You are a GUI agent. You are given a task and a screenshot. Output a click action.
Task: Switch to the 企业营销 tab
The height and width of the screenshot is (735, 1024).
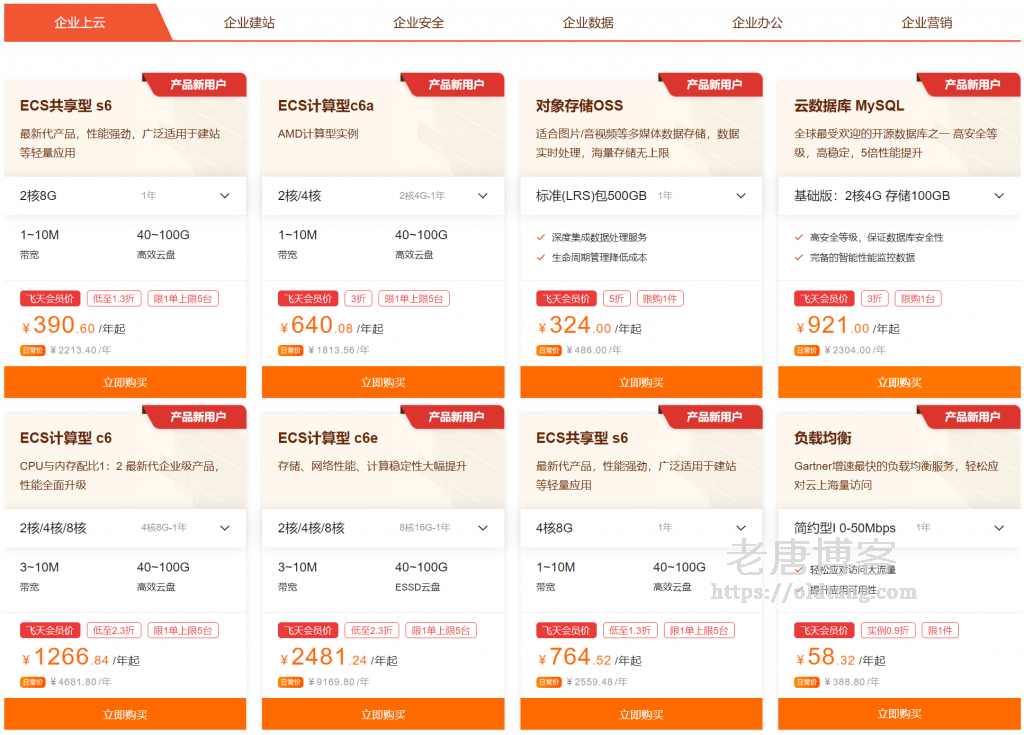tap(927, 23)
